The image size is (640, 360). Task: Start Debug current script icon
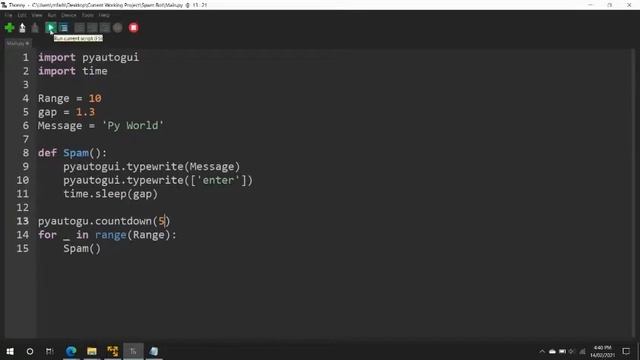(x=64, y=28)
